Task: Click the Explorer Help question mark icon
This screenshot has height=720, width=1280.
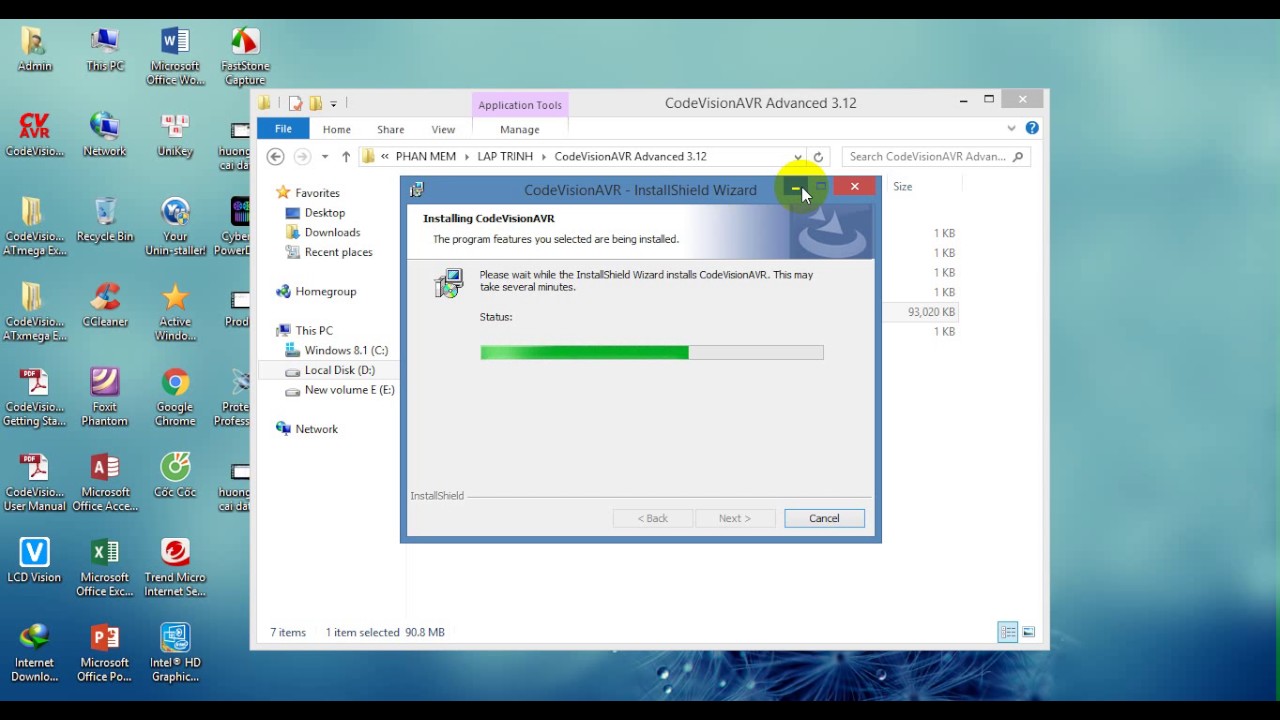Action: (x=1032, y=128)
